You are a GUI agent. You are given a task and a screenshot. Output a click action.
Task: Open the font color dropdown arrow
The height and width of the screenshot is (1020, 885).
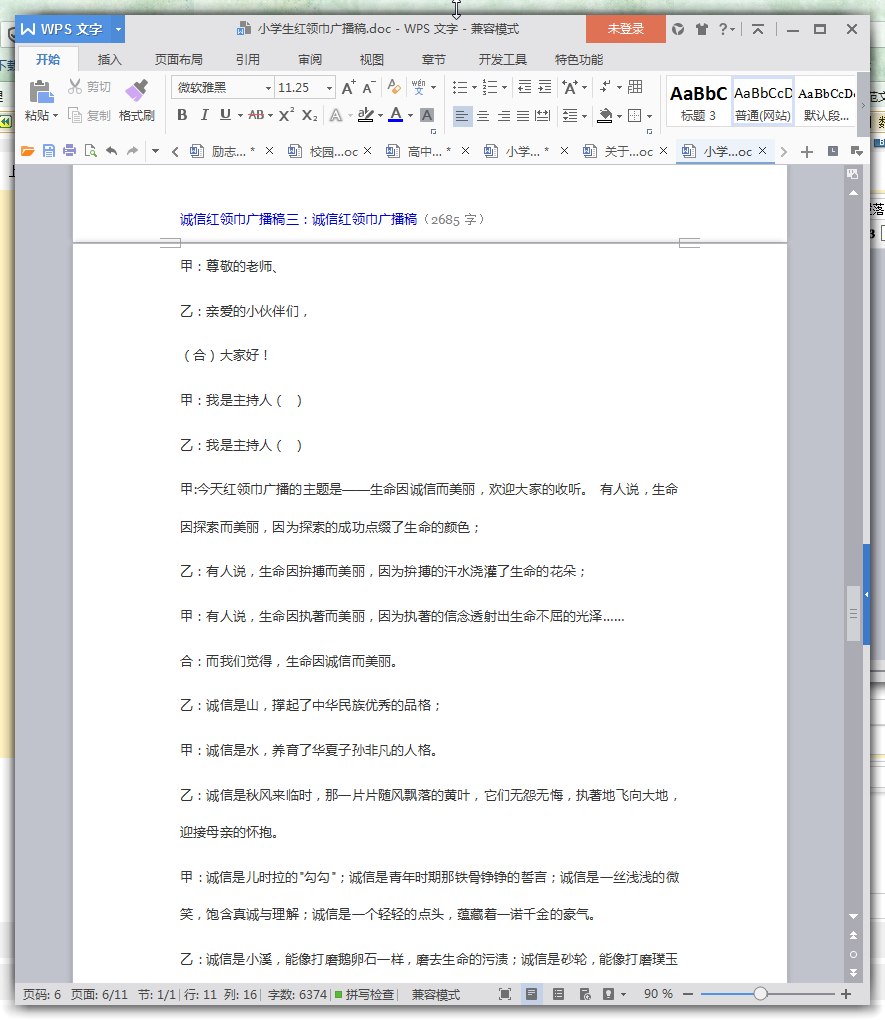pos(411,116)
